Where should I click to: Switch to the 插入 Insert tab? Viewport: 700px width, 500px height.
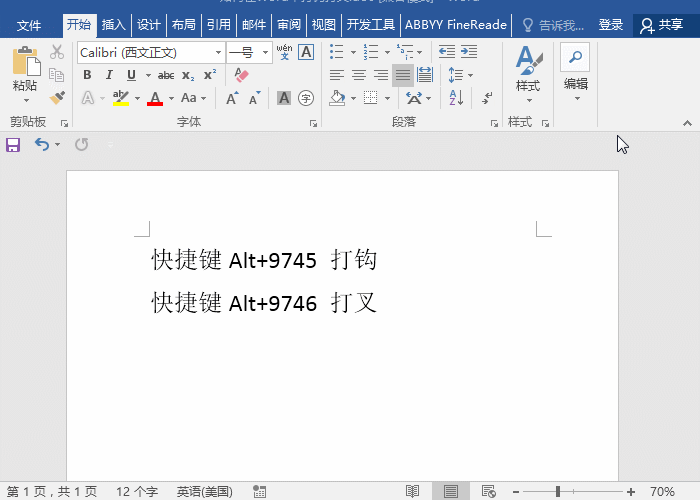click(113, 25)
